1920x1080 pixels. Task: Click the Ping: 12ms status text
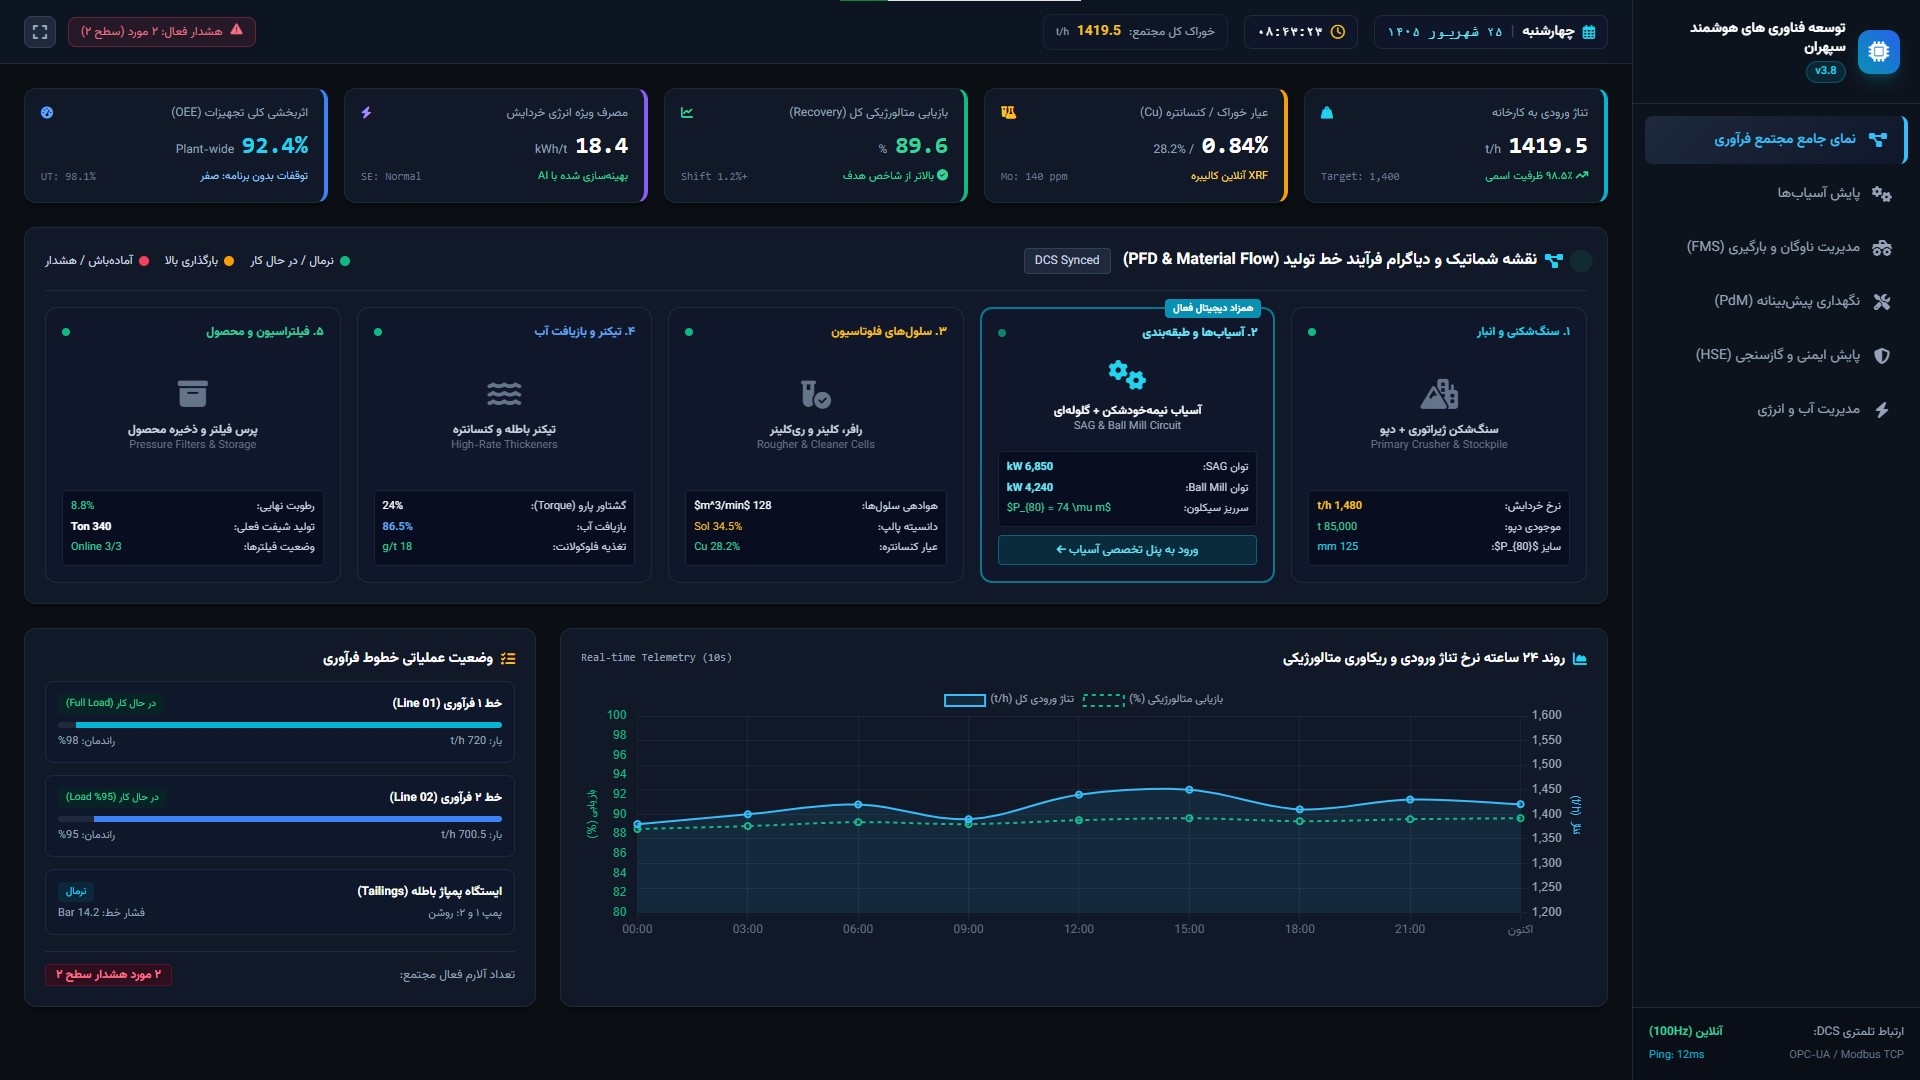(x=1676, y=1055)
